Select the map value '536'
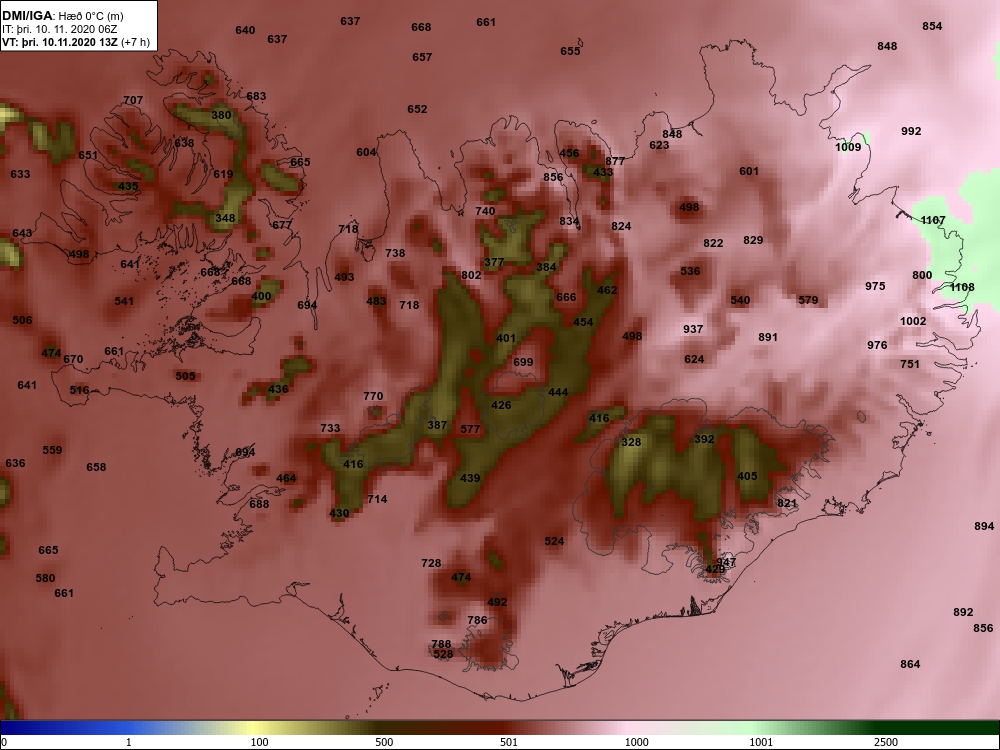The width and height of the screenshot is (1000, 750). pyautogui.click(x=690, y=271)
